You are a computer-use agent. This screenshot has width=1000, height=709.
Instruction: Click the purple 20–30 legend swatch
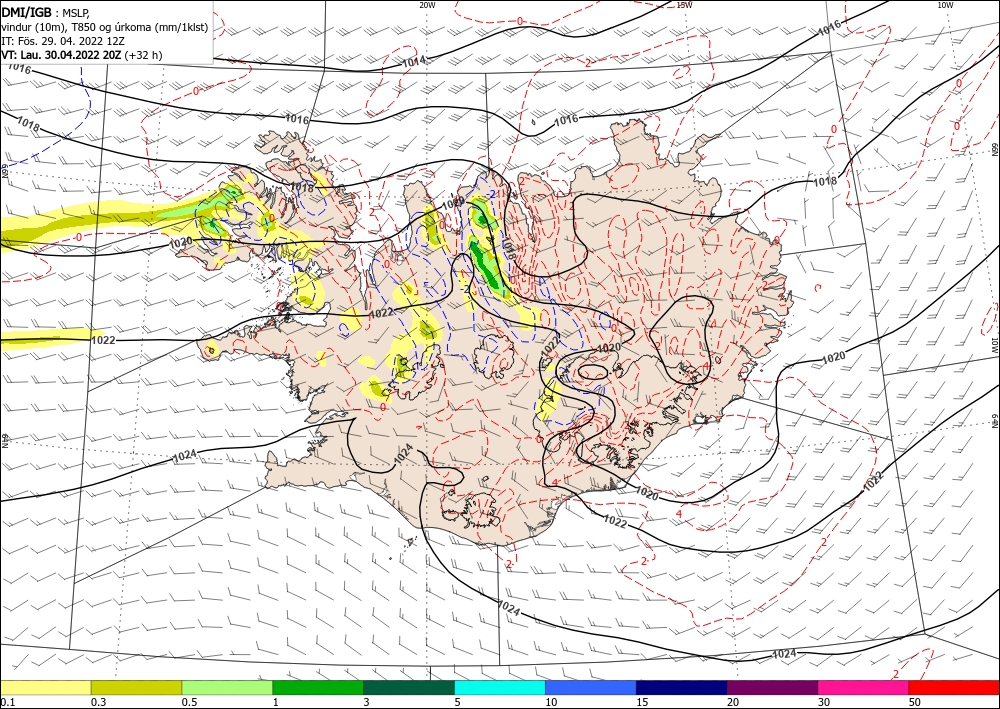(x=772, y=687)
